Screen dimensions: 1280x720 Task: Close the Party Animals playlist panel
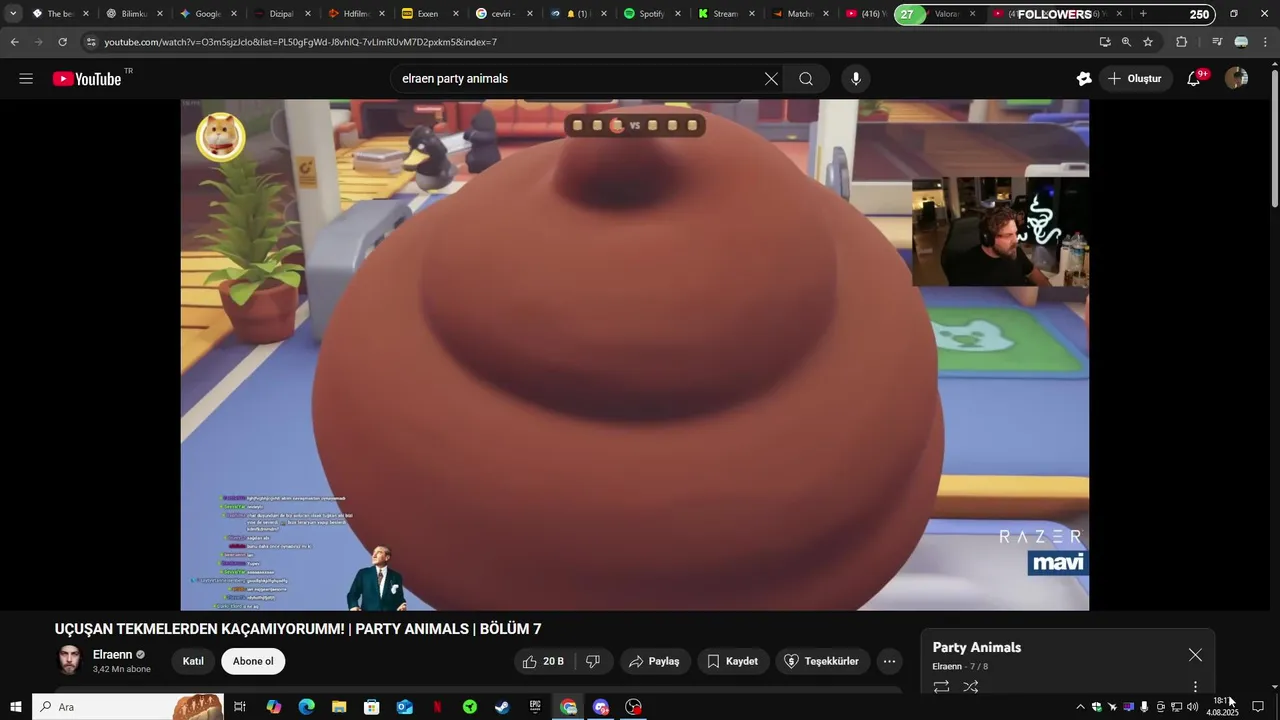point(1195,655)
